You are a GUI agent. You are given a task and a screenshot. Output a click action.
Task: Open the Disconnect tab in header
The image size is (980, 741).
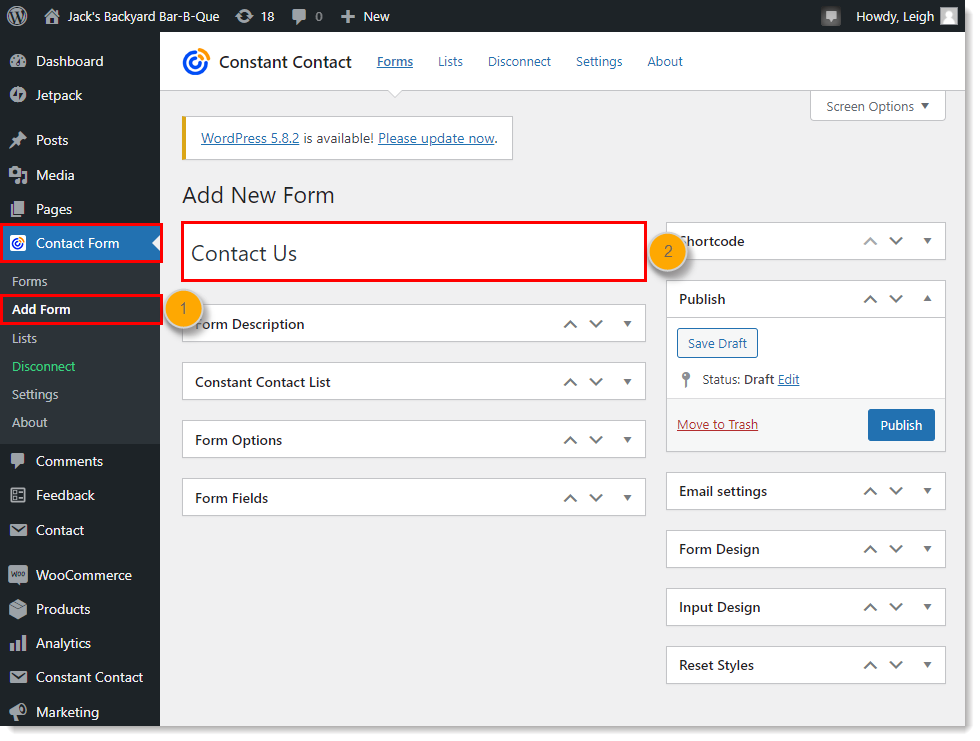pyautogui.click(x=519, y=61)
